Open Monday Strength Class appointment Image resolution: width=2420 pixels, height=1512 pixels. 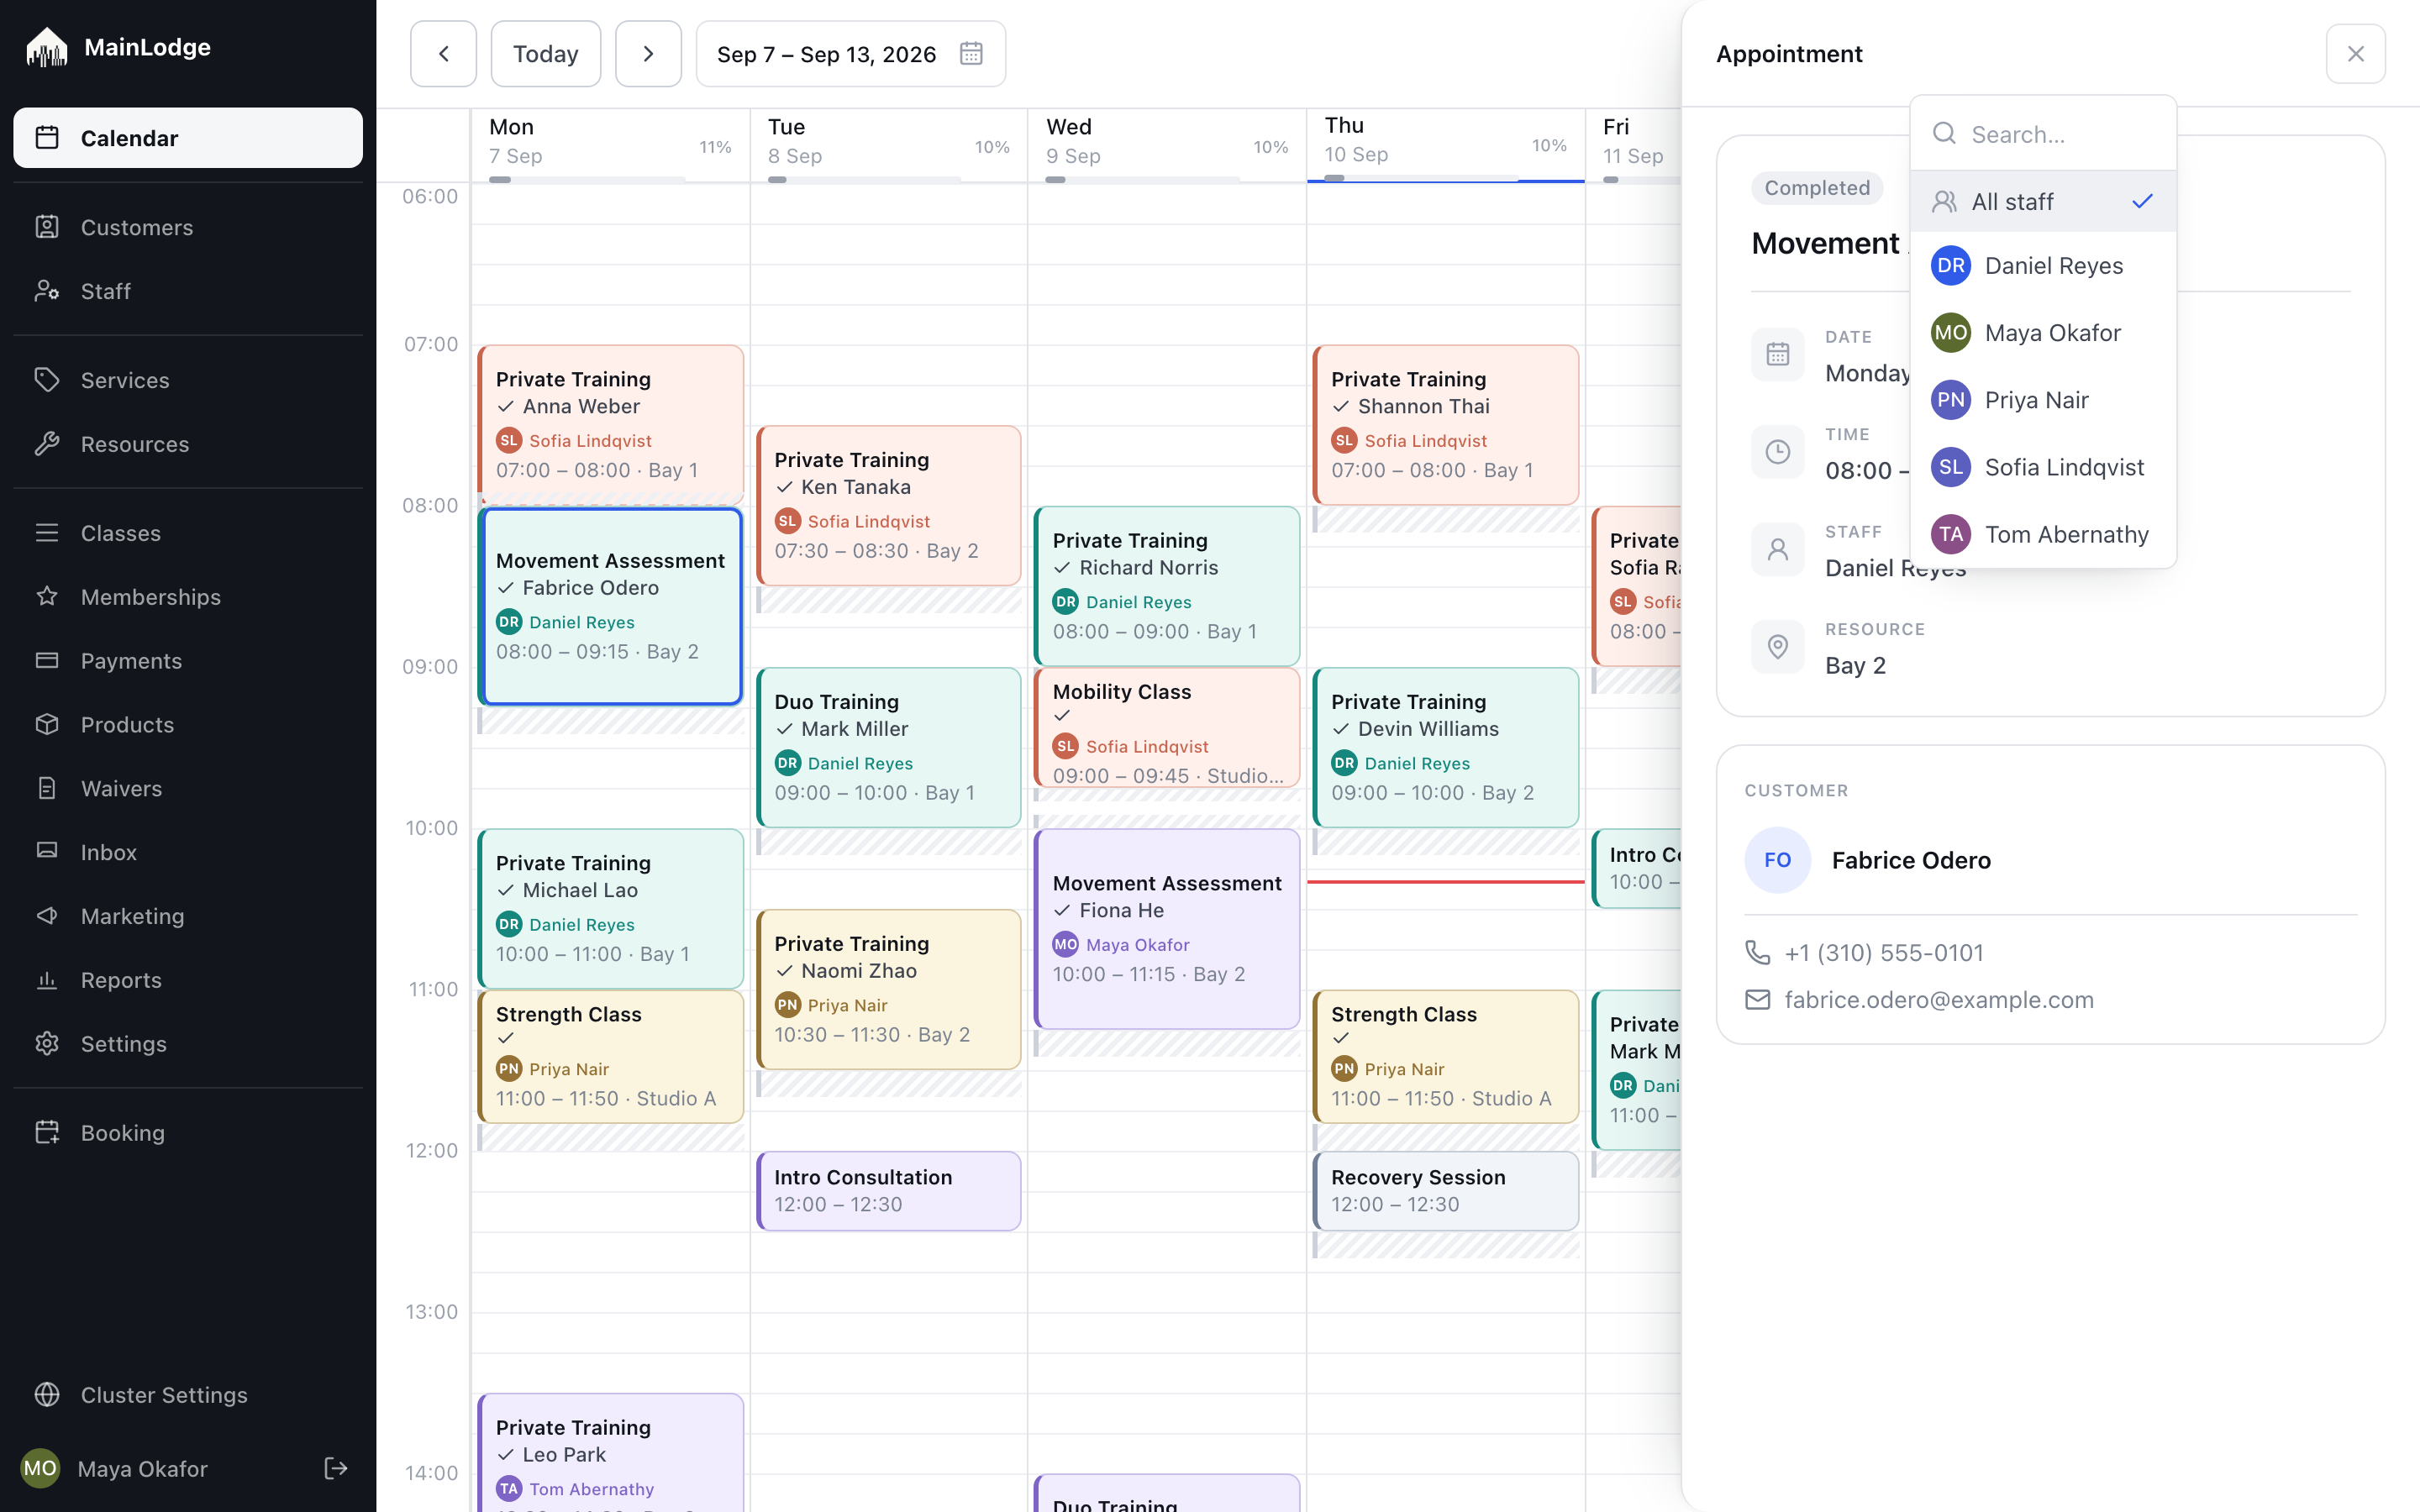[x=611, y=1056]
